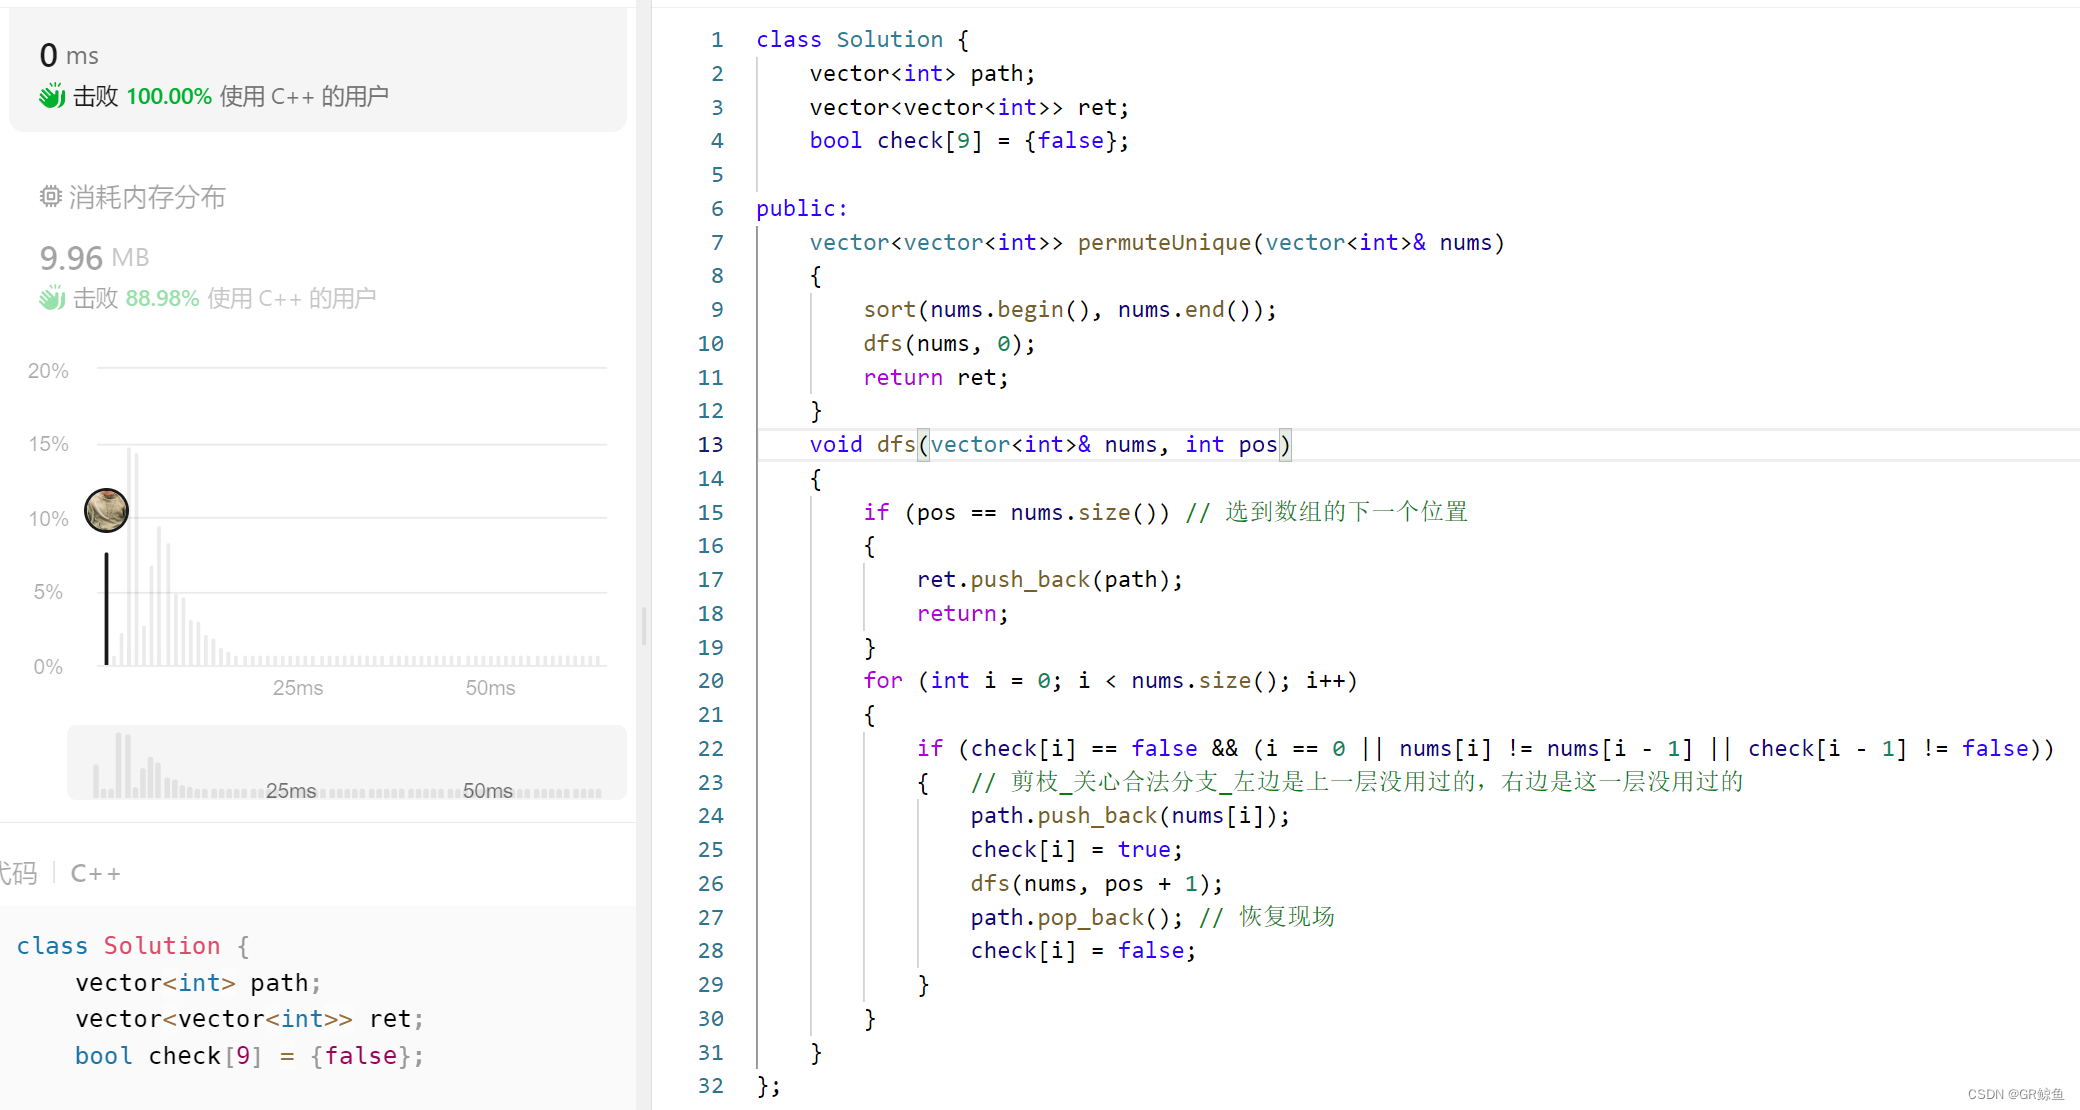Image resolution: width=2080 pixels, height=1110 pixels.
Task: Click the vertical pane divider handle
Action: 644,626
